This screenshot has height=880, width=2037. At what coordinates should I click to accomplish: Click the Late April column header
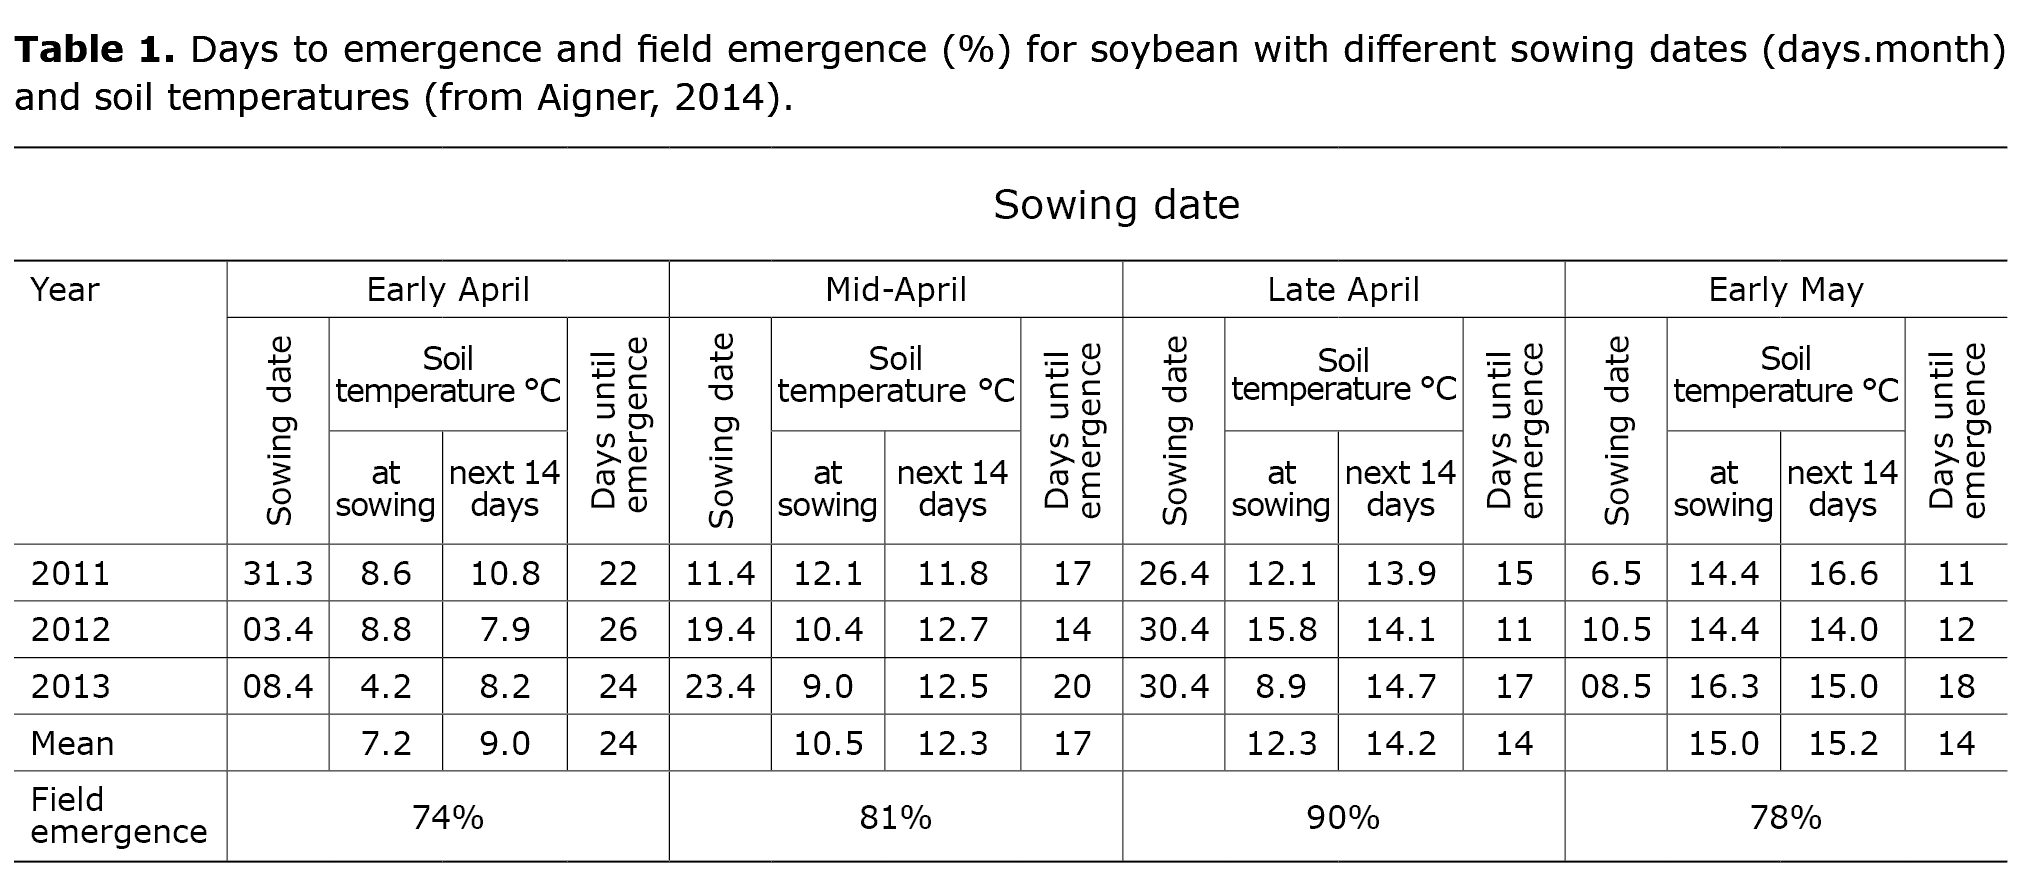pos(1343,290)
